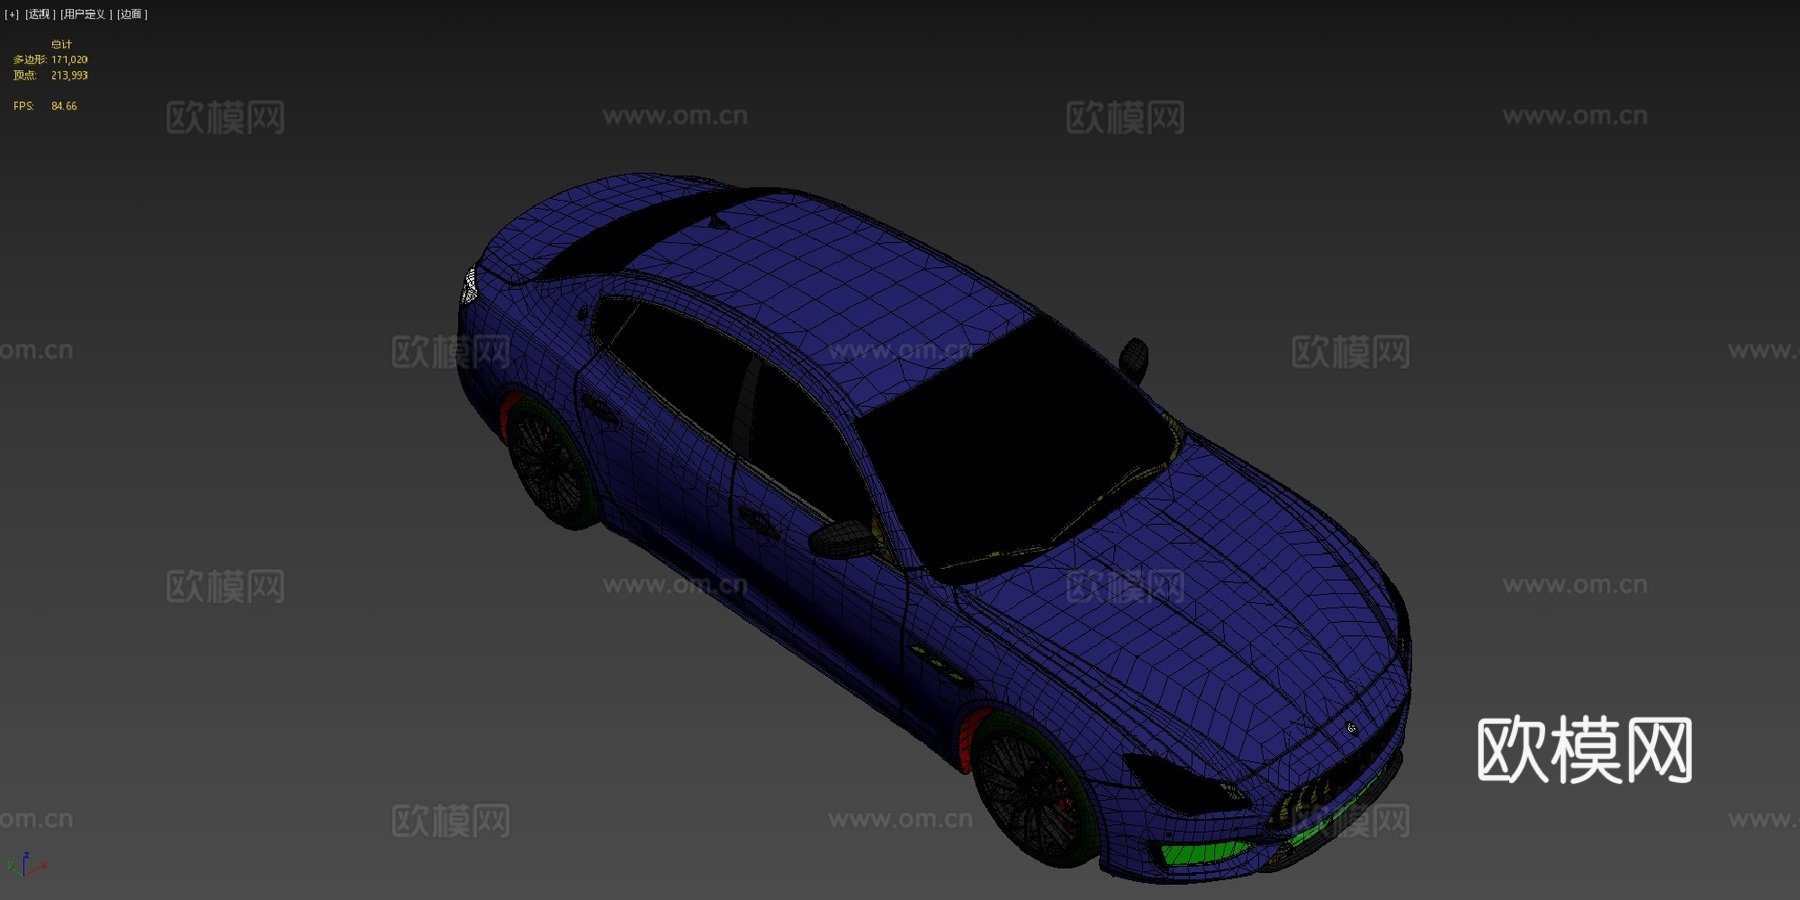Open the 透视 viewport label menu

click(x=39, y=14)
